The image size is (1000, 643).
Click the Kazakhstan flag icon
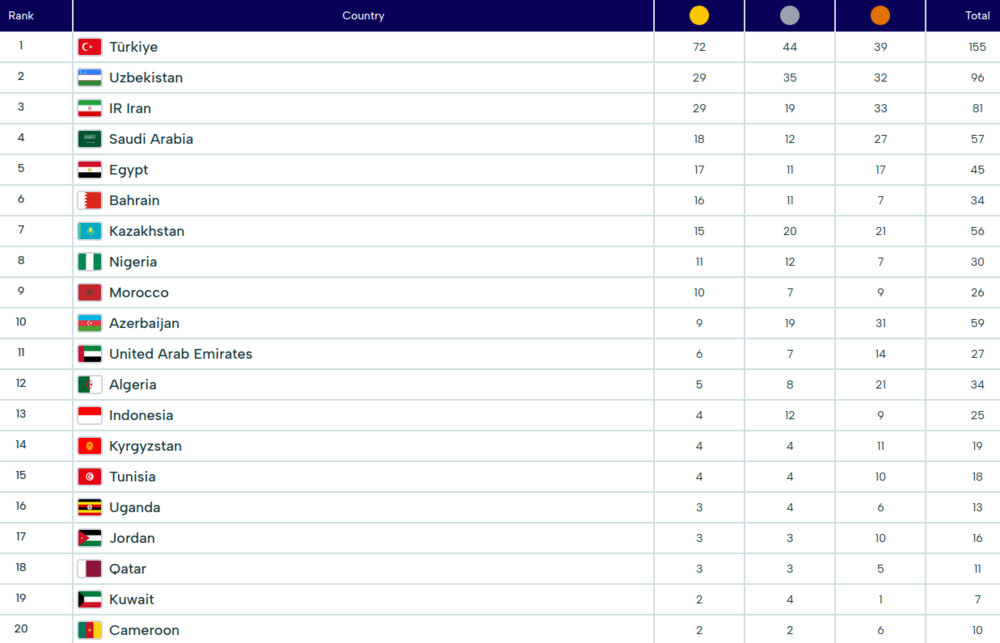click(x=90, y=231)
